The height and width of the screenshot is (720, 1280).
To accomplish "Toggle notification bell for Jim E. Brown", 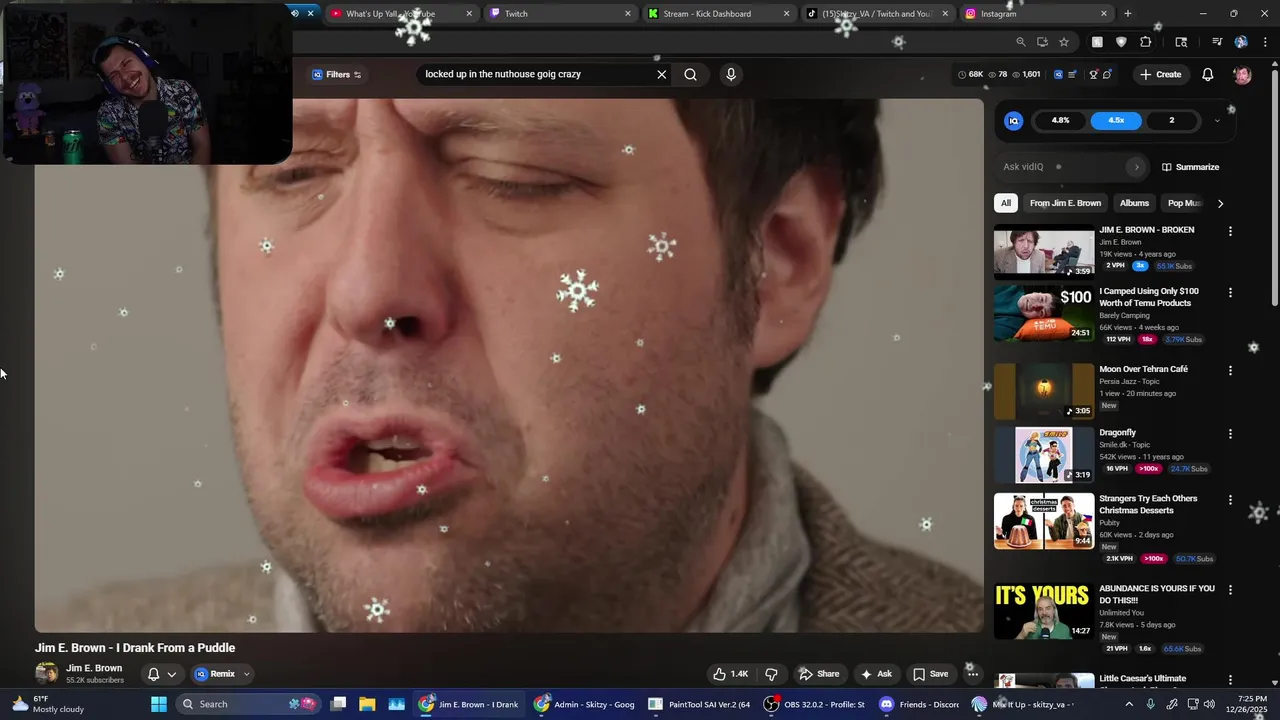I will click(153, 674).
